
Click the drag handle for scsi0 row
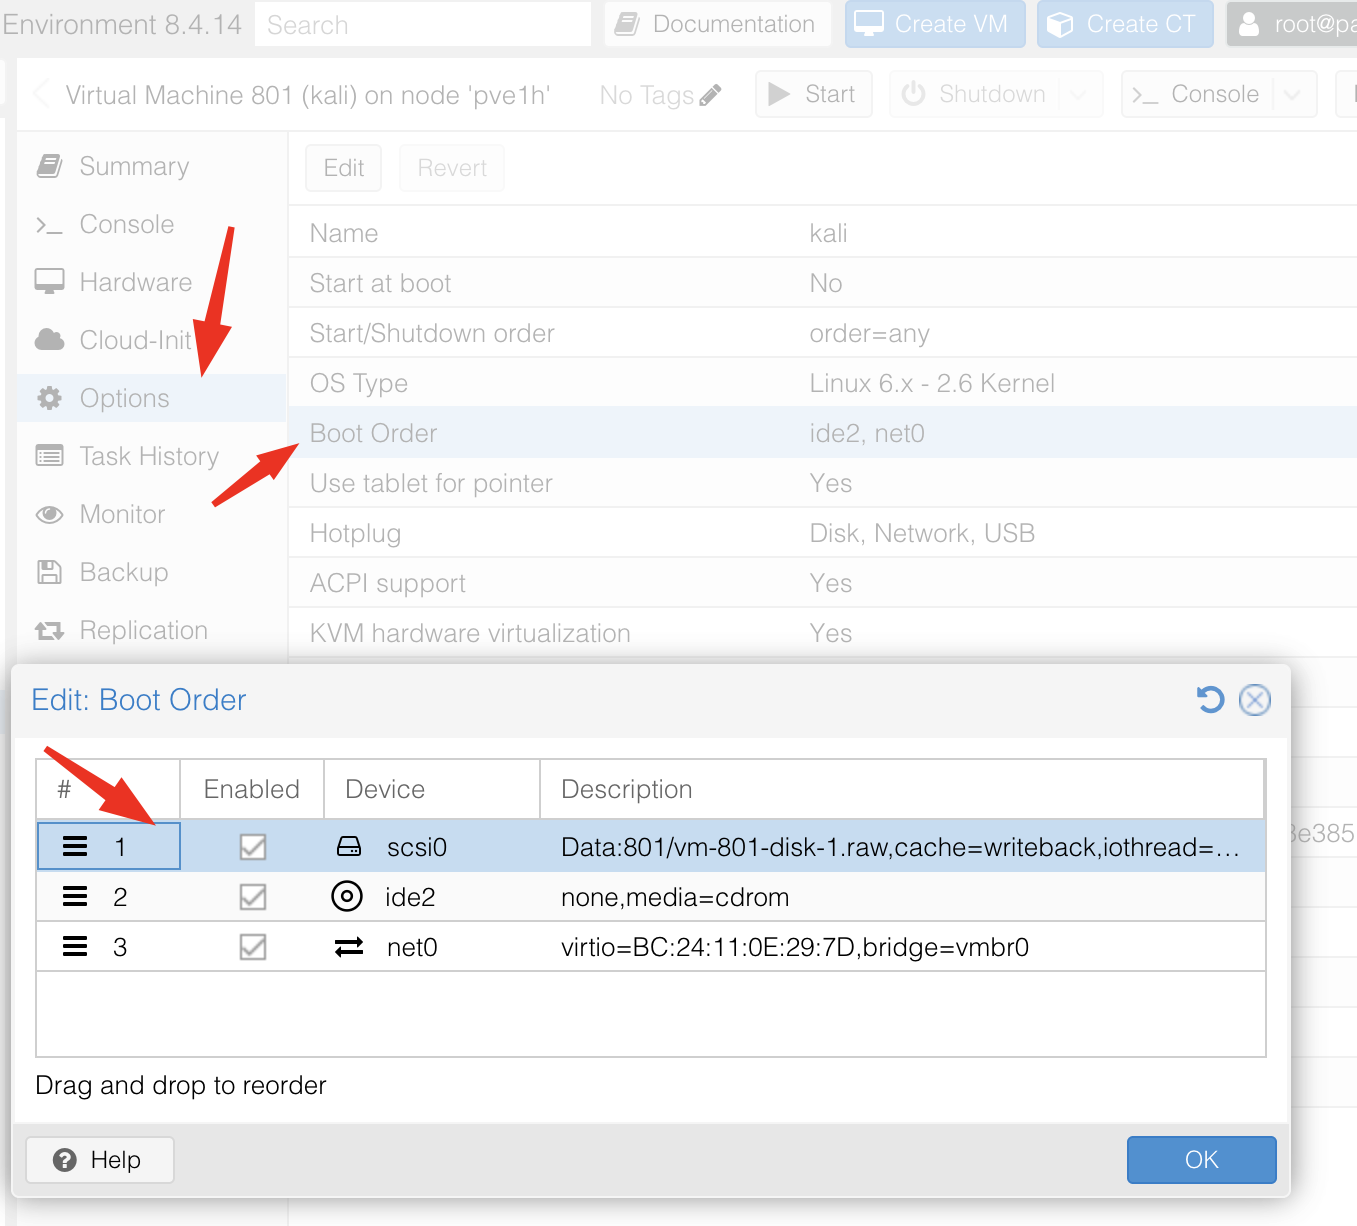pyautogui.click(x=75, y=847)
